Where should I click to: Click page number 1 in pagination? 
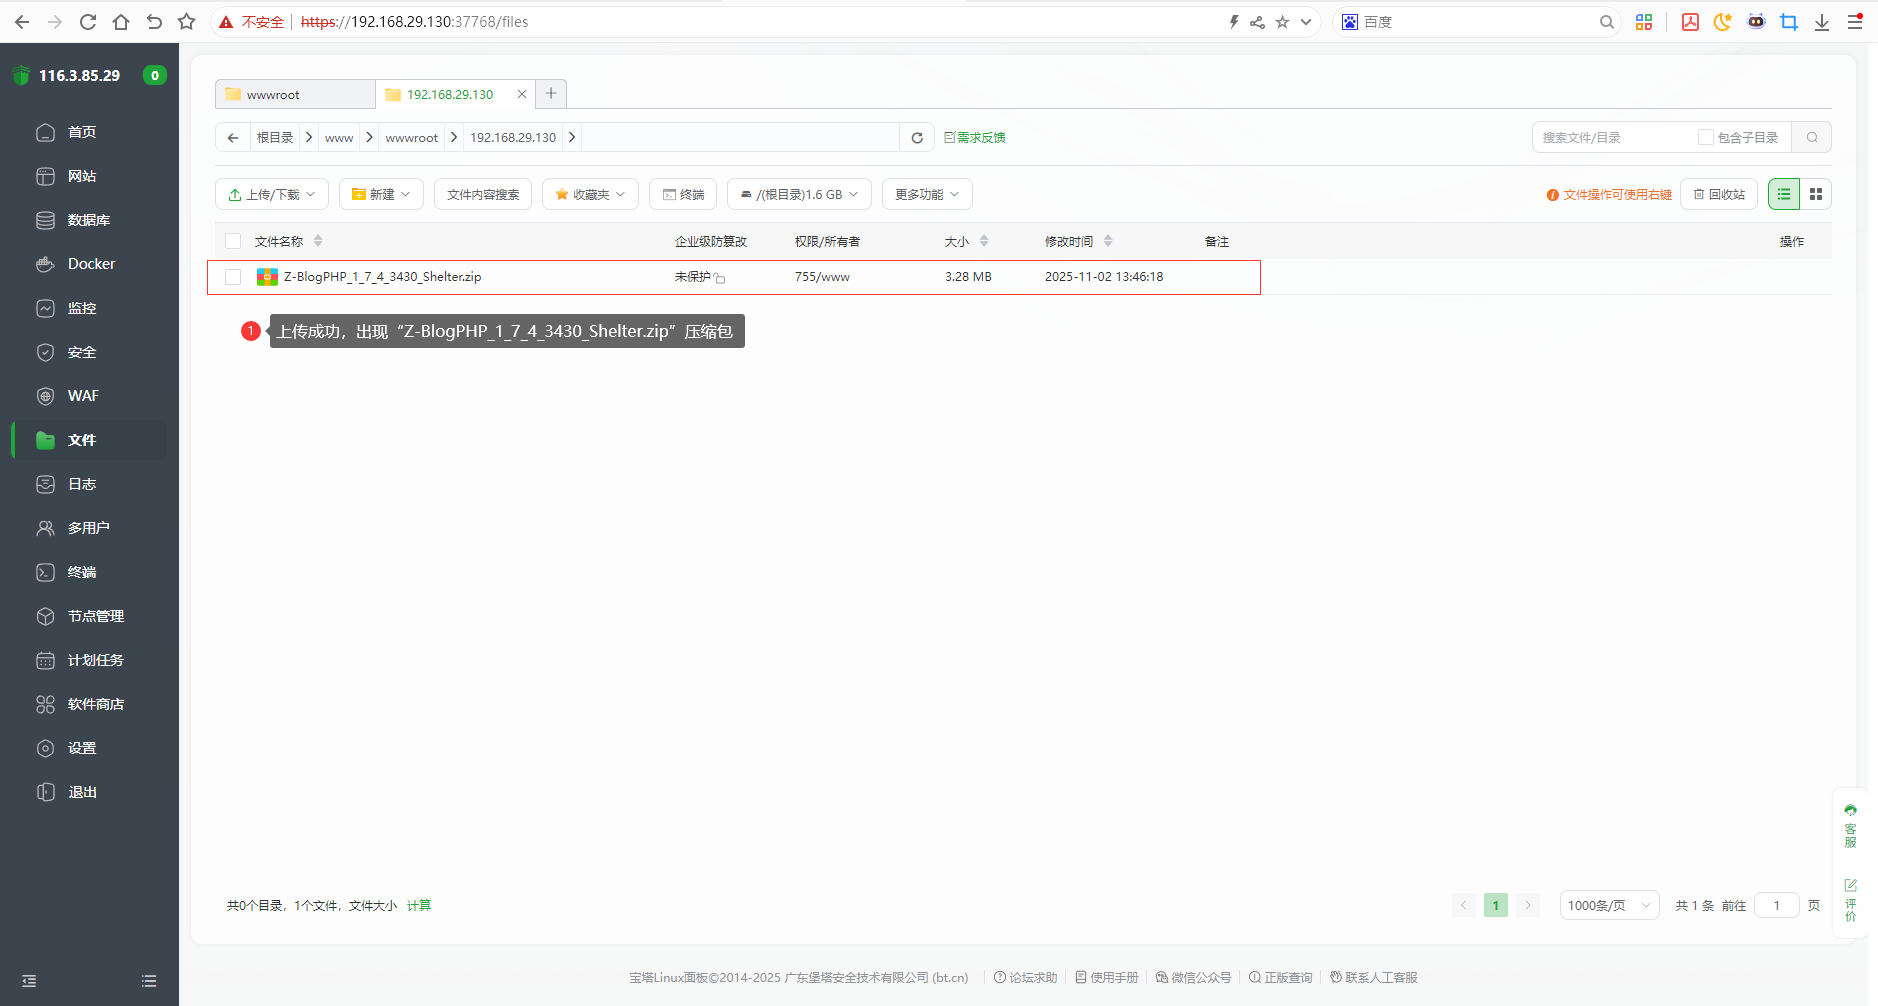click(1495, 905)
